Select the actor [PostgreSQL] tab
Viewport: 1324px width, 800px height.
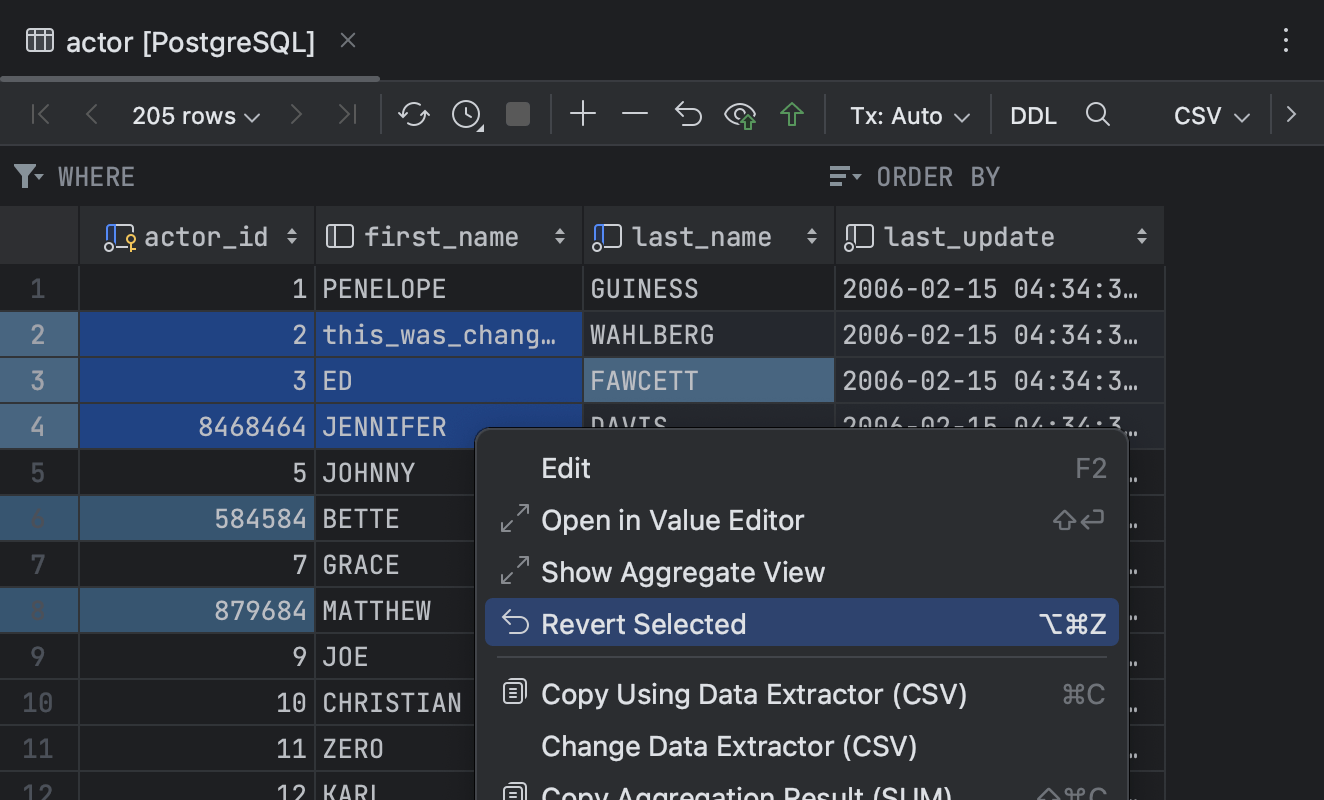(x=188, y=41)
